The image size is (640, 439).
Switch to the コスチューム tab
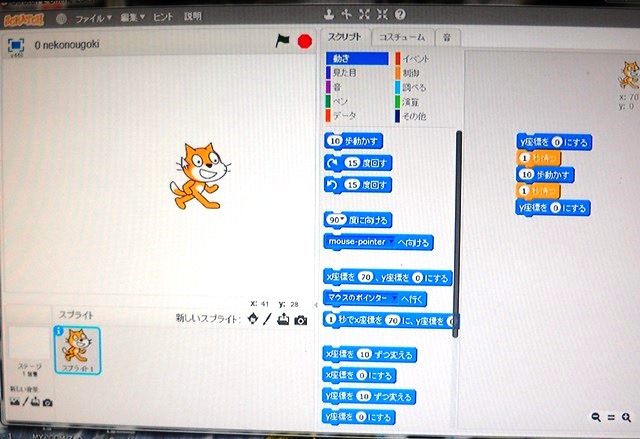point(402,38)
